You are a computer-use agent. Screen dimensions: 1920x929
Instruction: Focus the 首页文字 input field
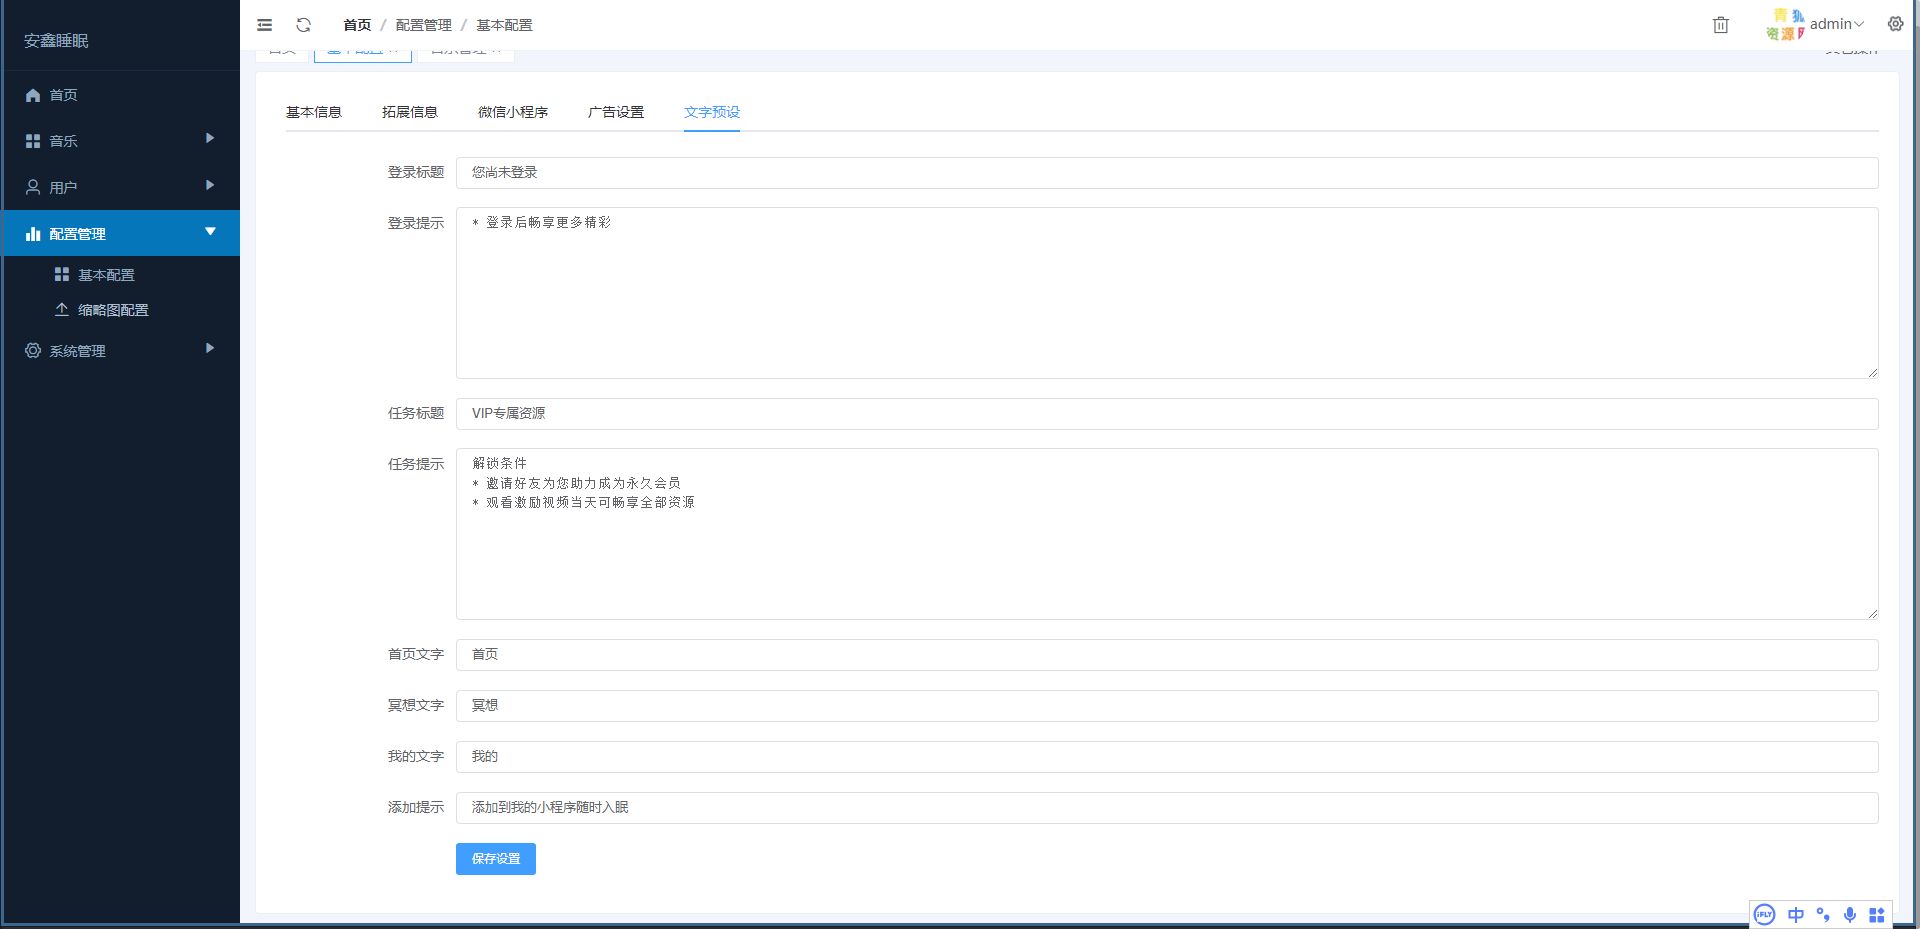pyautogui.click(x=1167, y=655)
